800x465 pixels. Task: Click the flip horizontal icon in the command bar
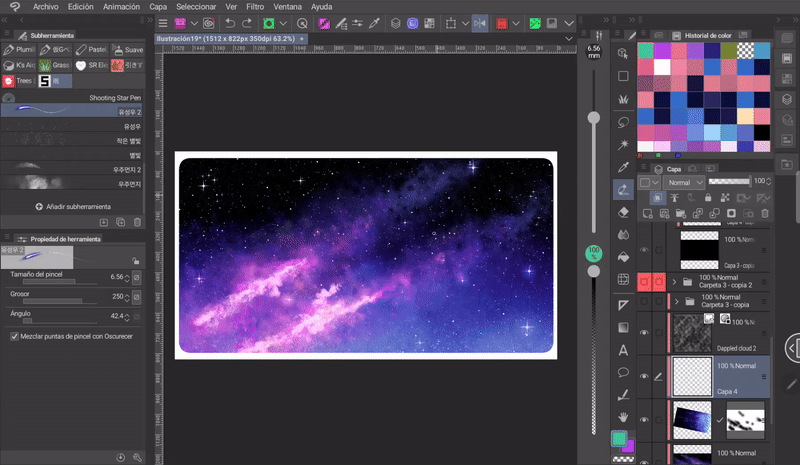479,22
